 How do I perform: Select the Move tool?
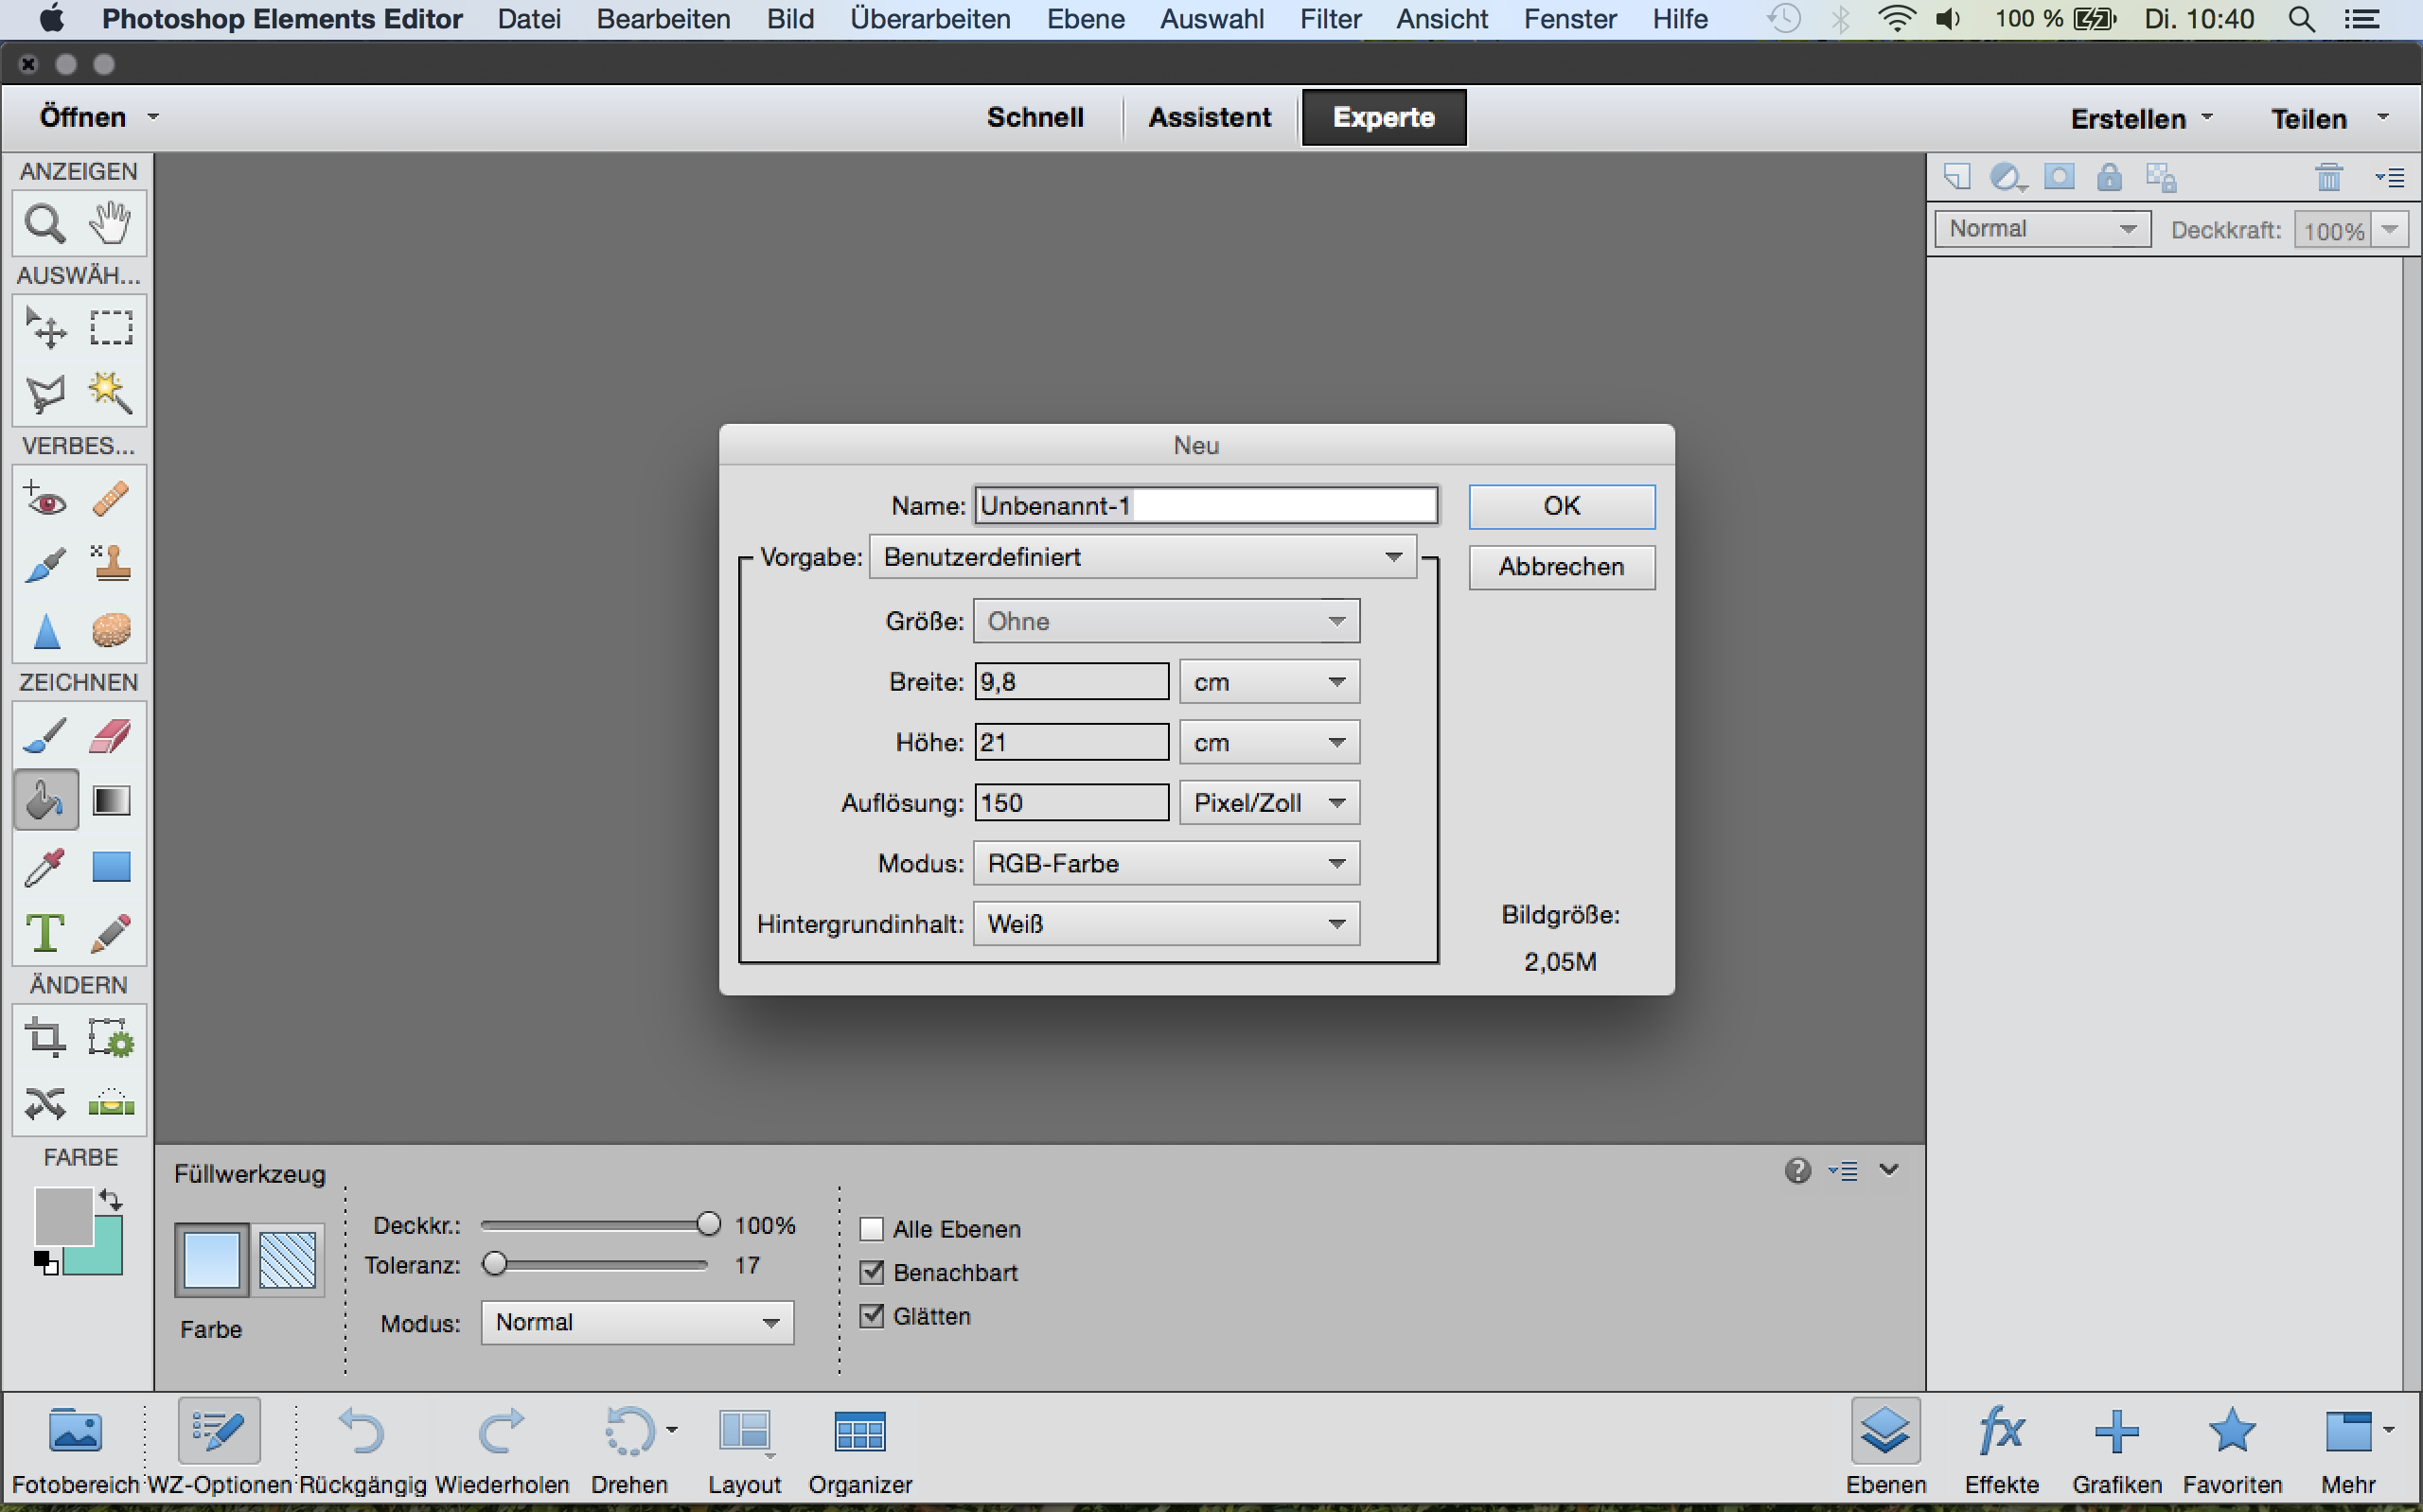coord(45,327)
